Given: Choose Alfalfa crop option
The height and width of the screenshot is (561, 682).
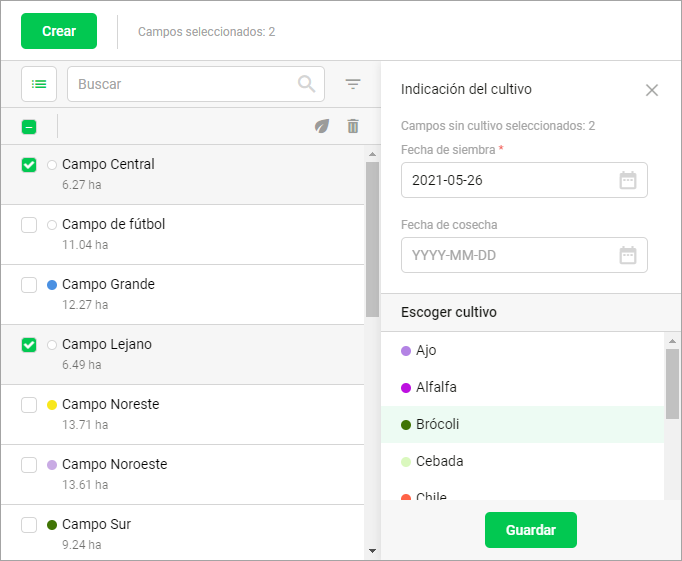Looking at the screenshot, I should tap(436, 387).
